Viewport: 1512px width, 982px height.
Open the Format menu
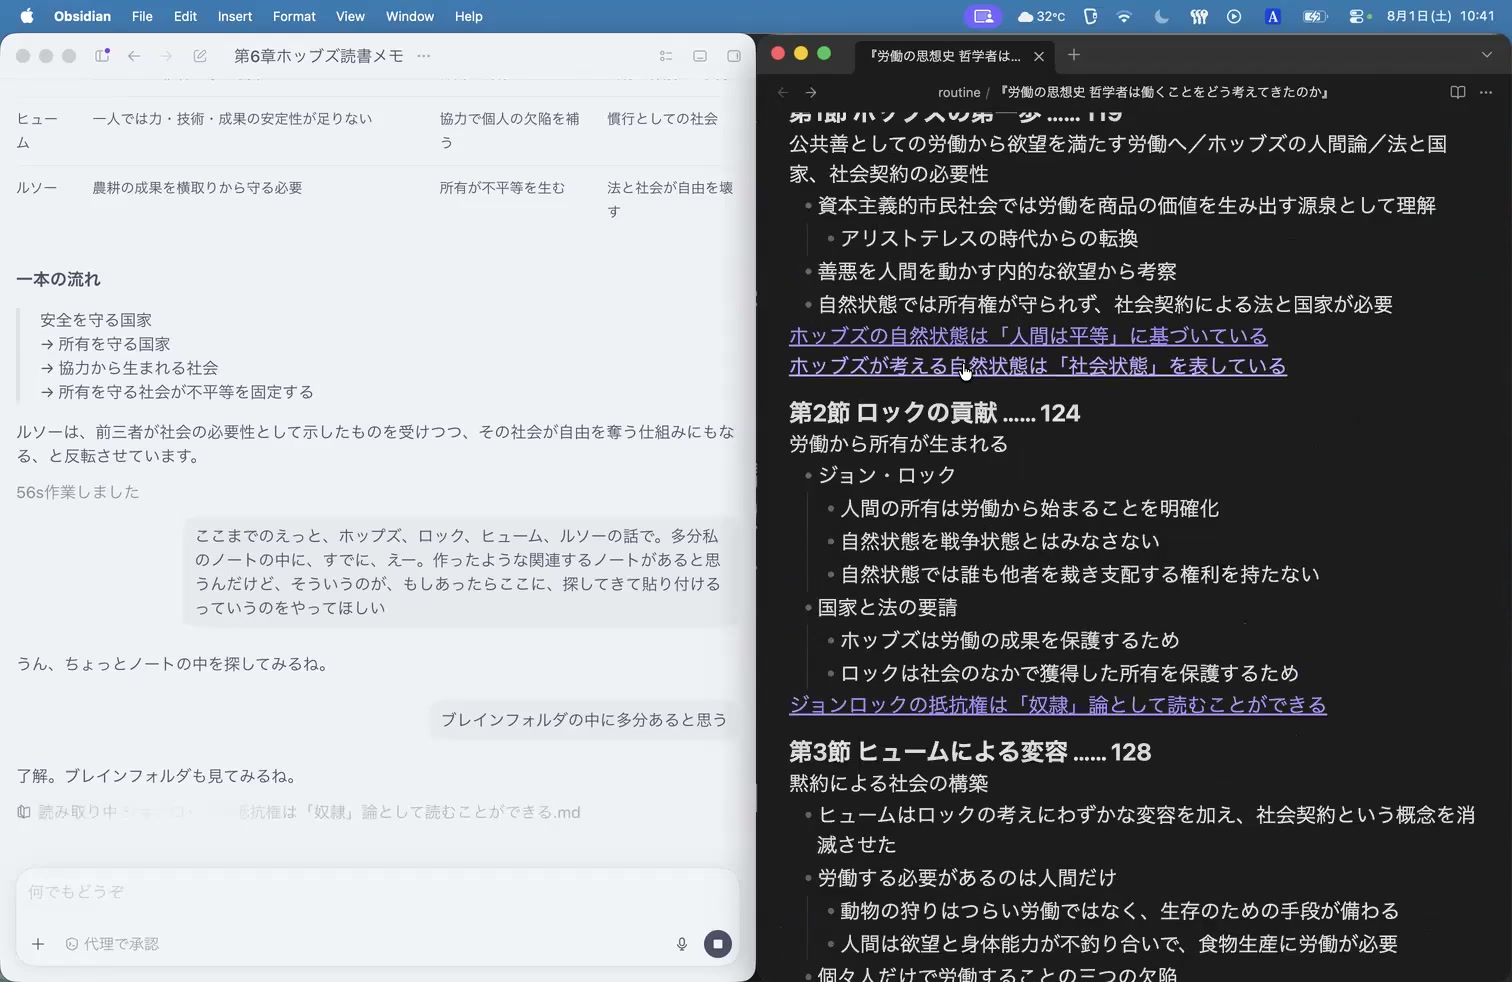(294, 16)
